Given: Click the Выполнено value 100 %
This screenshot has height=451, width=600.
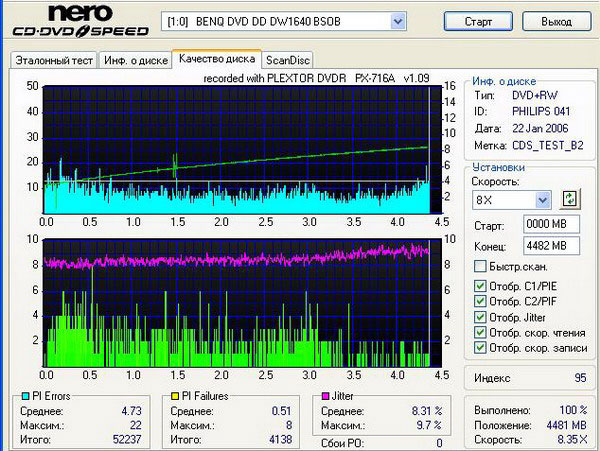Looking at the screenshot, I should point(573,410).
